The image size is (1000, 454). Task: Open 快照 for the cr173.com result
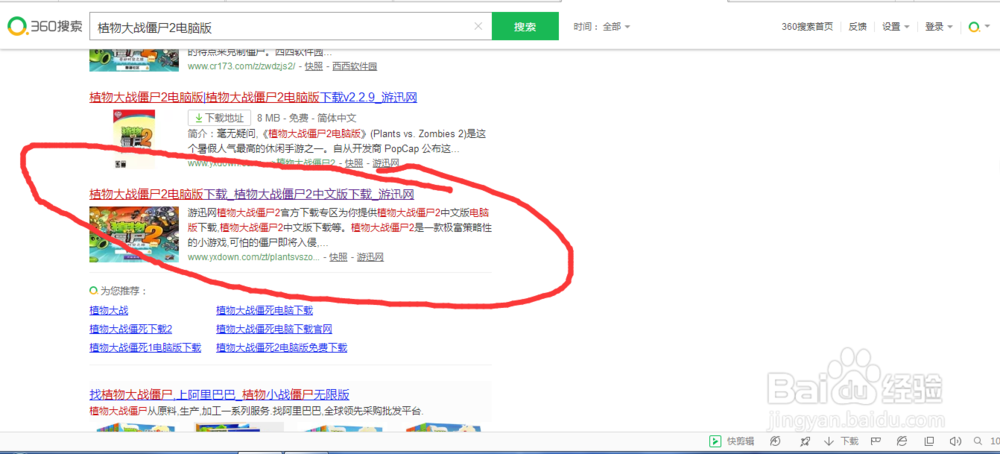pos(314,66)
